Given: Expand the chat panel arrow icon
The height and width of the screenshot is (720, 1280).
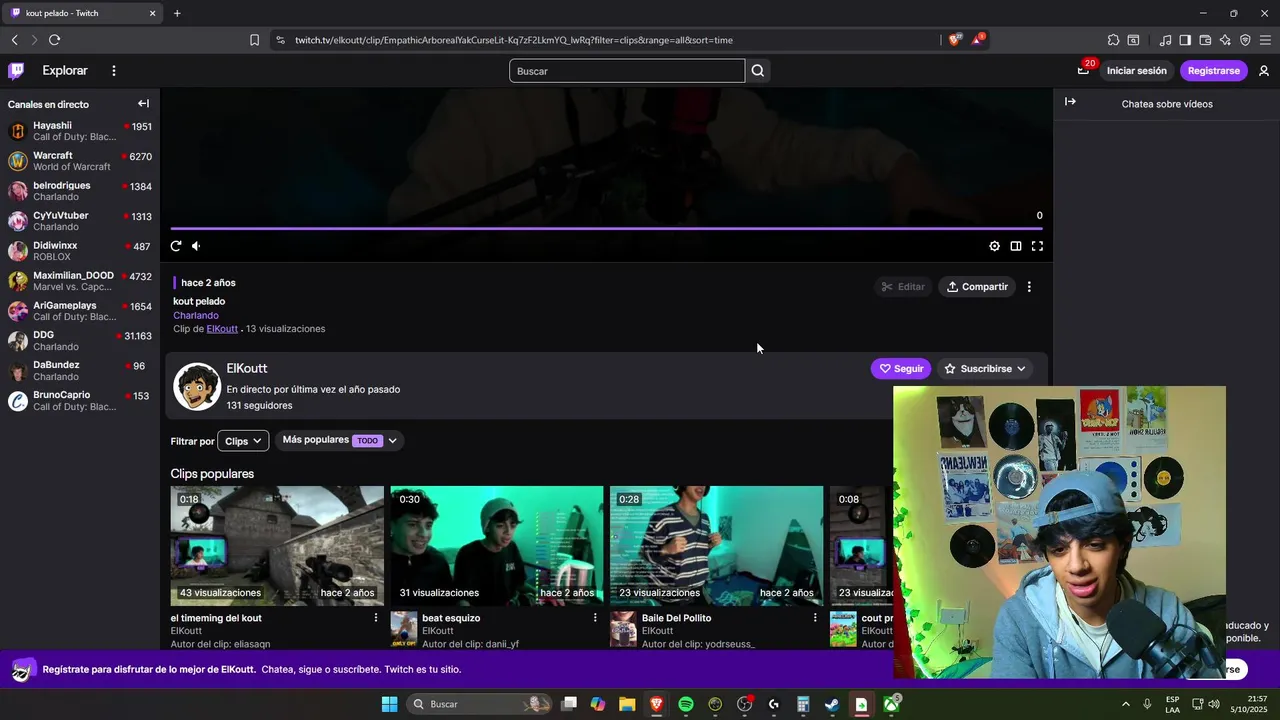Looking at the screenshot, I should pos(1070,102).
